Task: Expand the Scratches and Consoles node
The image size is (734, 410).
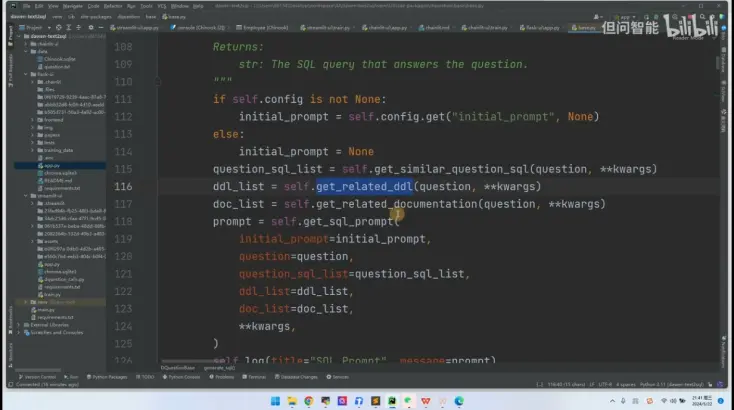Action: (19, 332)
